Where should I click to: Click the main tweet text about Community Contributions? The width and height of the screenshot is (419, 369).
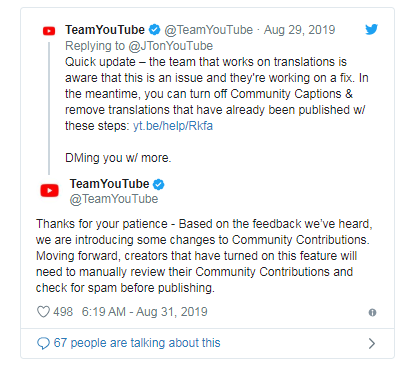204,256
